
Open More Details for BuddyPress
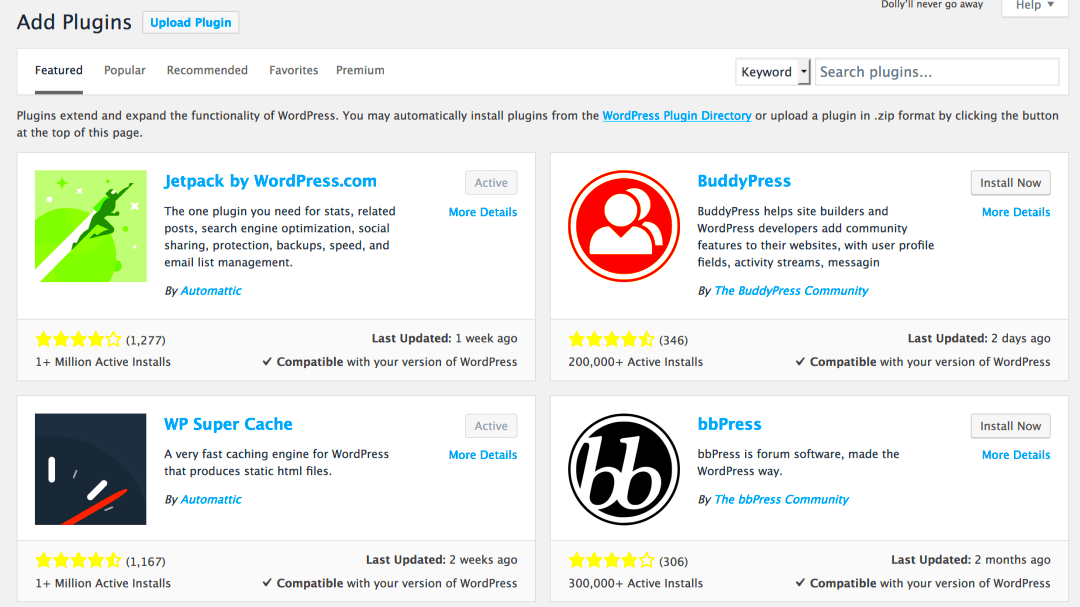tap(1016, 212)
